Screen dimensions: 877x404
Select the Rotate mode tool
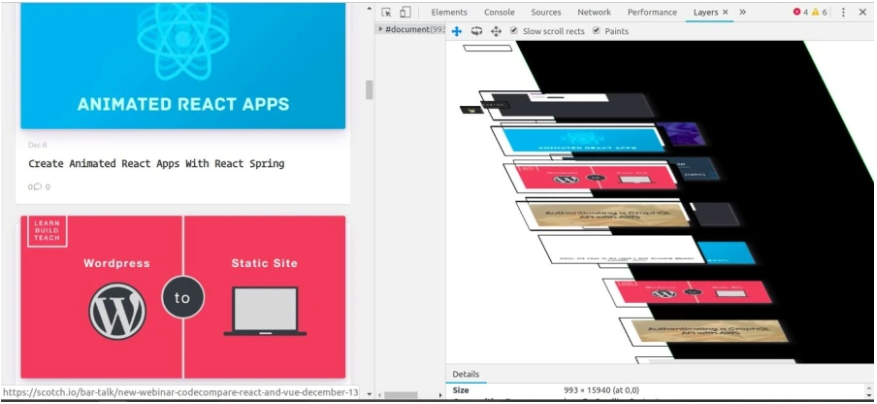[x=477, y=31]
